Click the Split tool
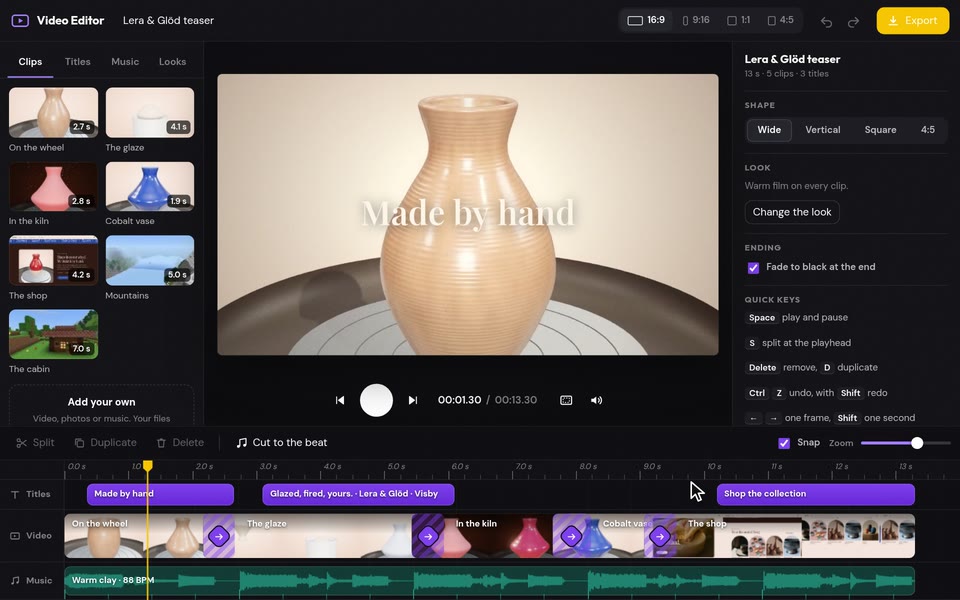 click(36, 443)
